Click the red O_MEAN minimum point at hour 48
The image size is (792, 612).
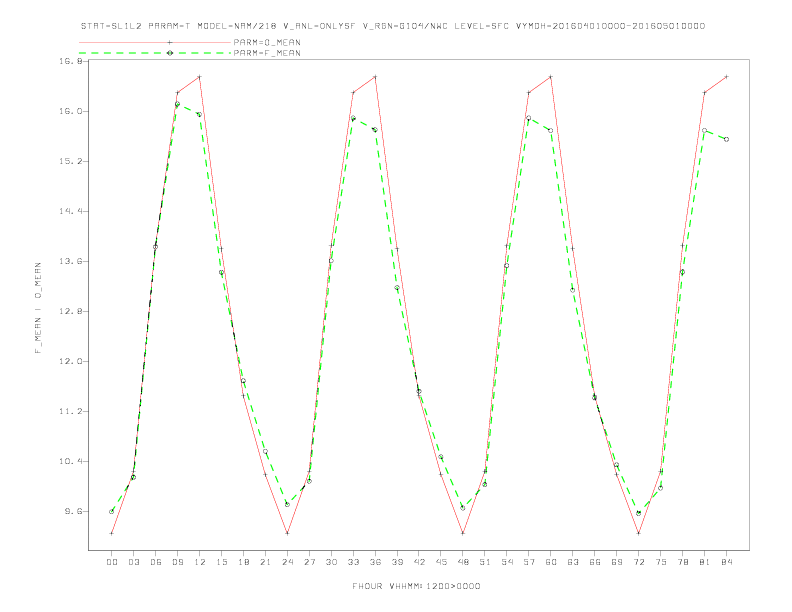point(463,533)
